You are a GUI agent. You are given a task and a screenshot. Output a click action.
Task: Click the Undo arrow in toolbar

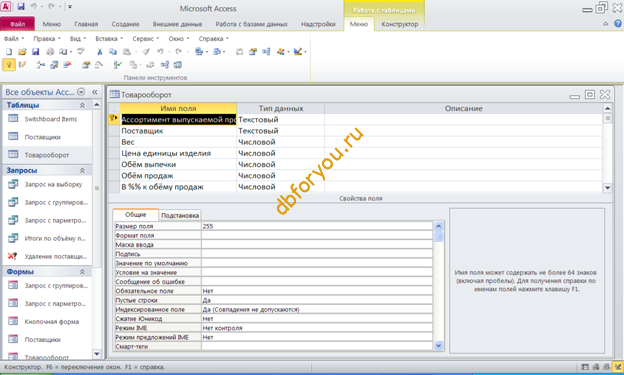(x=160, y=52)
